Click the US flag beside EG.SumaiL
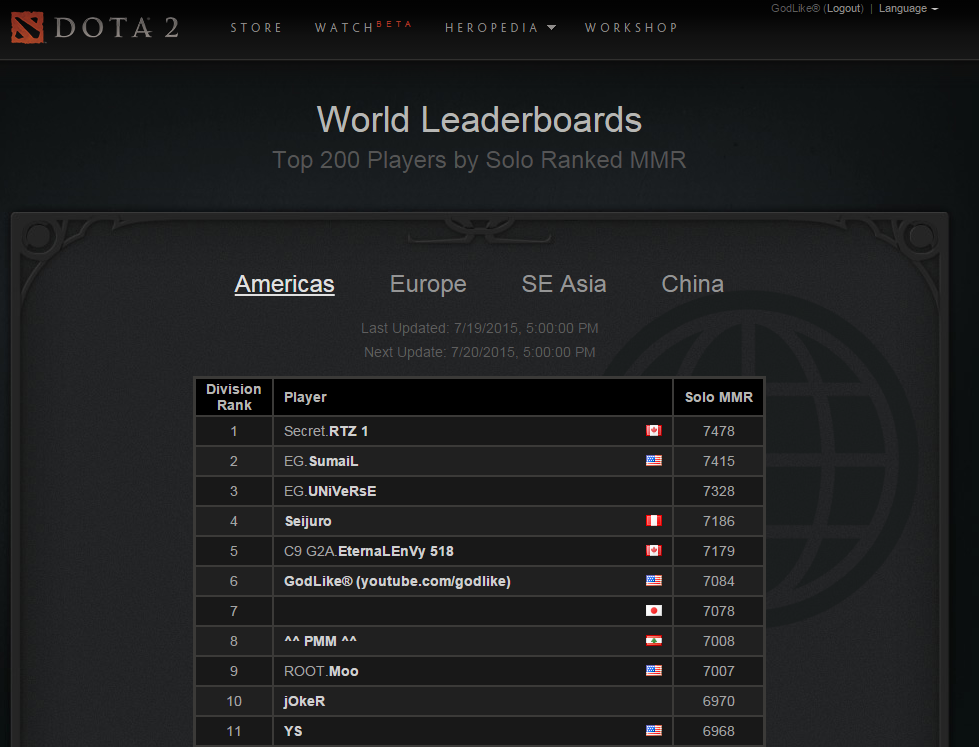The image size is (979, 747). [654, 460]
